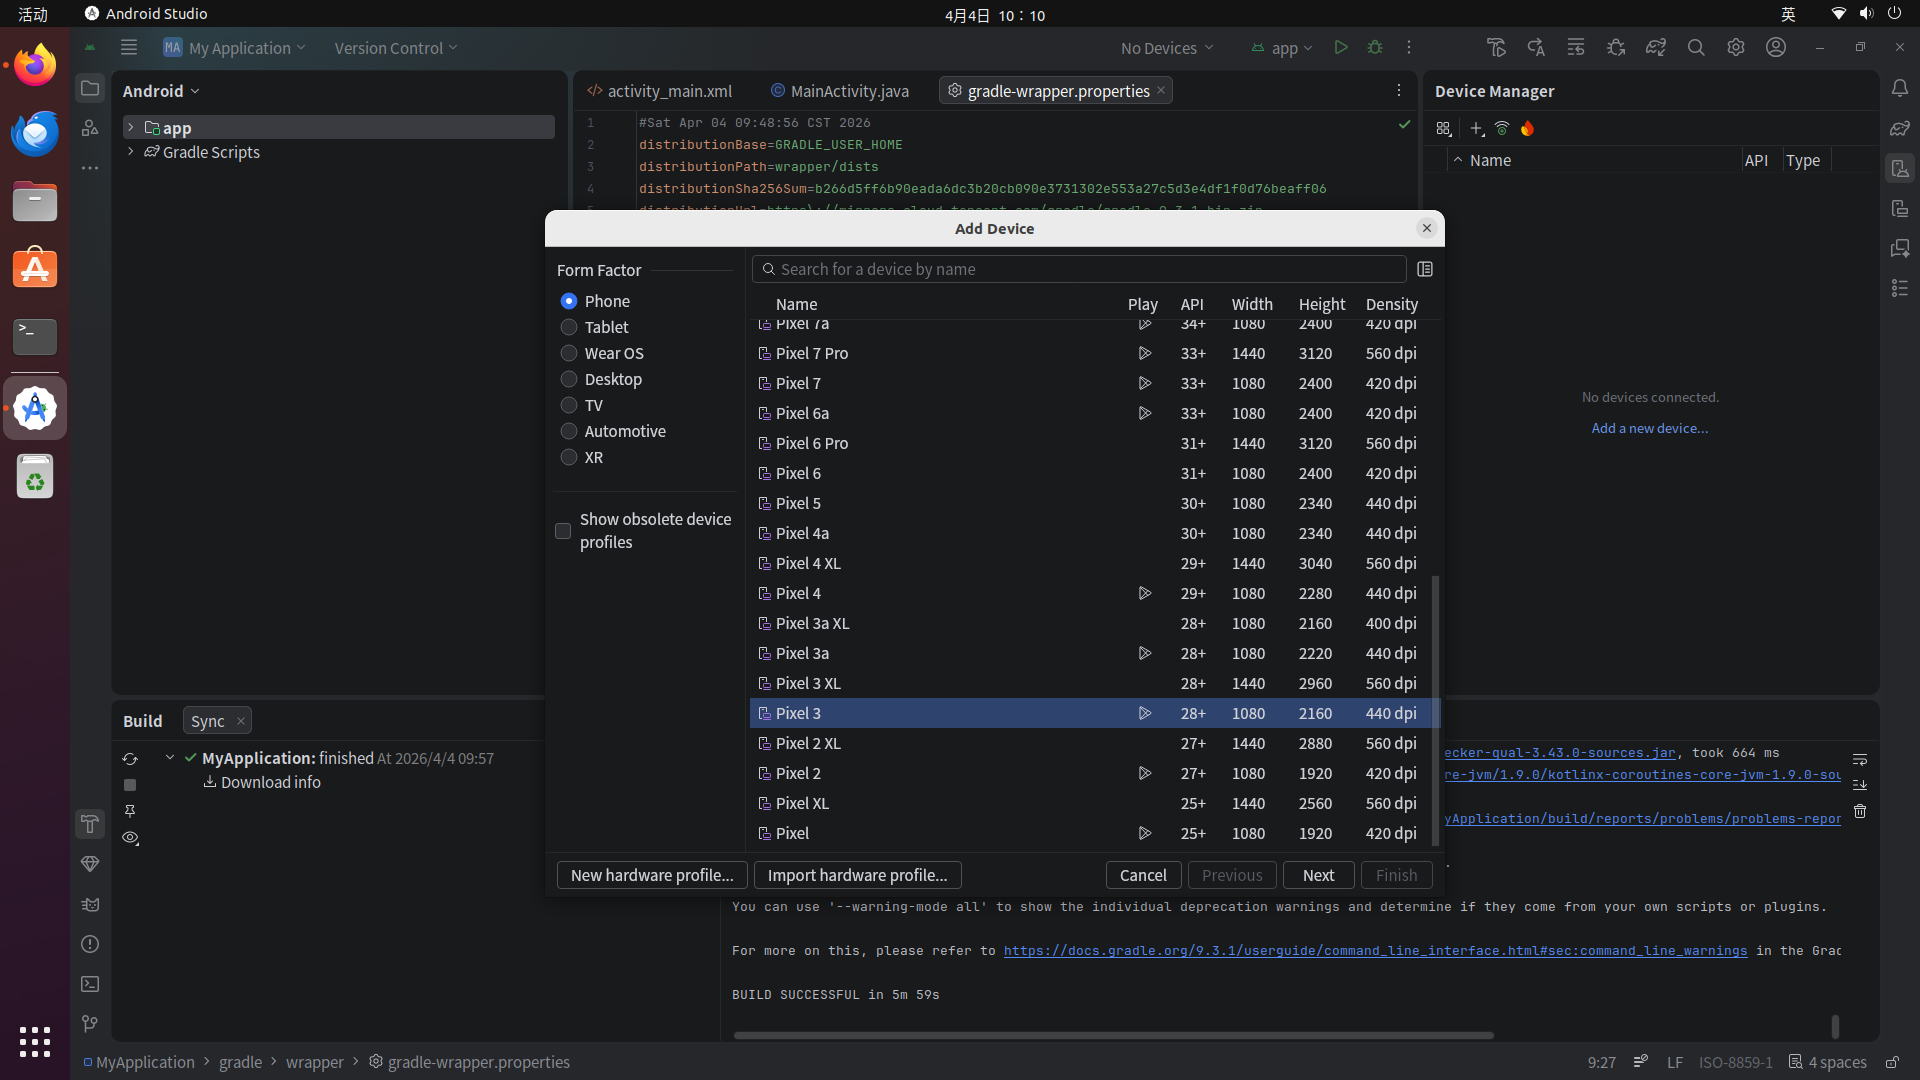The height and width of the screenshot is (1080, 1920).
Task: Expand the Gradle Scripts tree node
Action: [x=131, y=152]
